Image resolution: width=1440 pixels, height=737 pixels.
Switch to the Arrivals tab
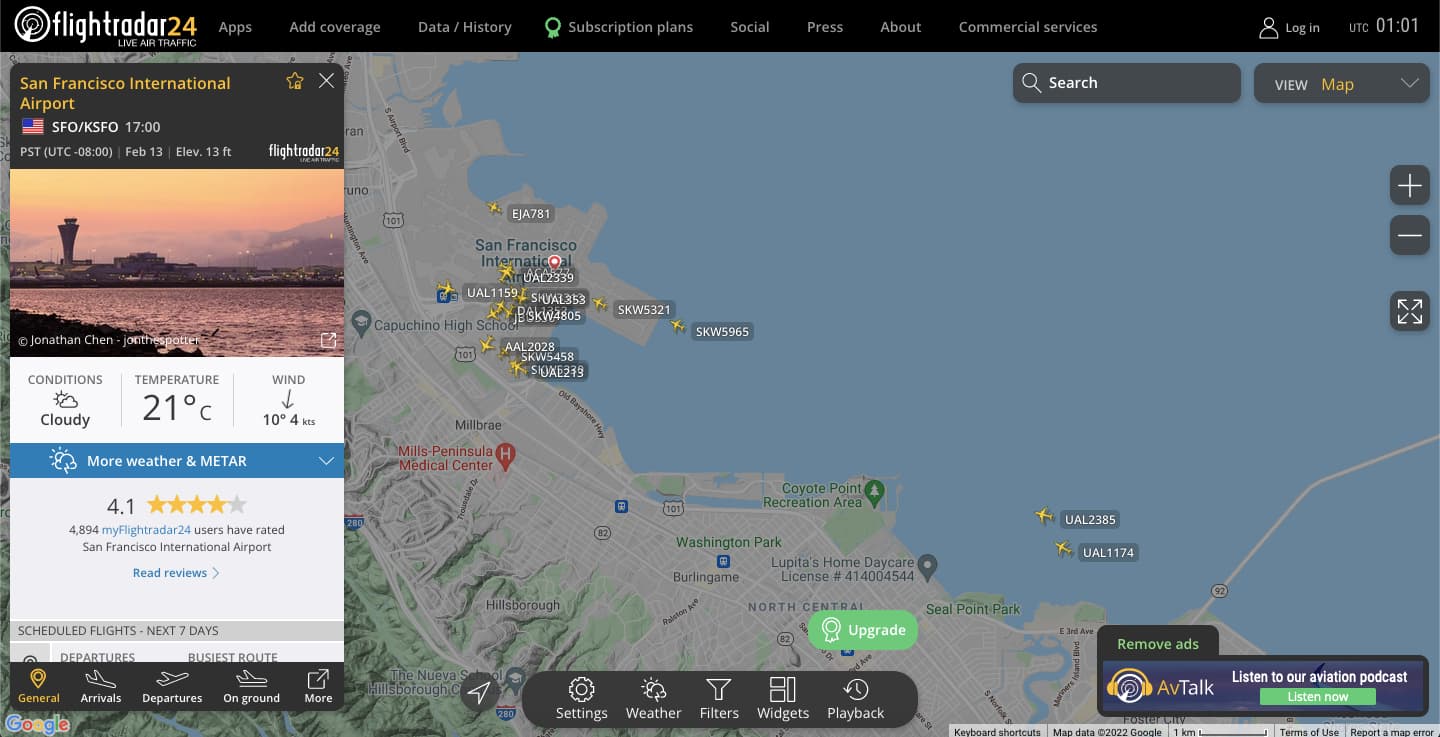(x=101, y=687)
